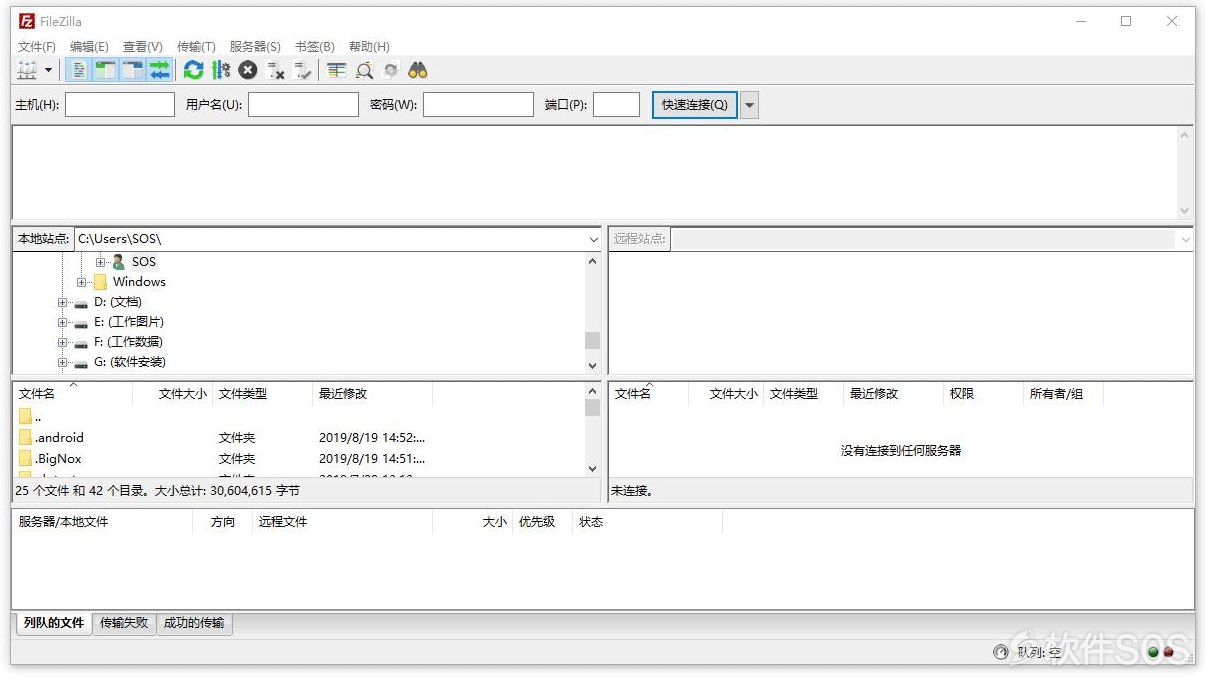Select the E: (工作图片) drive
Screen dimensions: 1208x678
129,322
